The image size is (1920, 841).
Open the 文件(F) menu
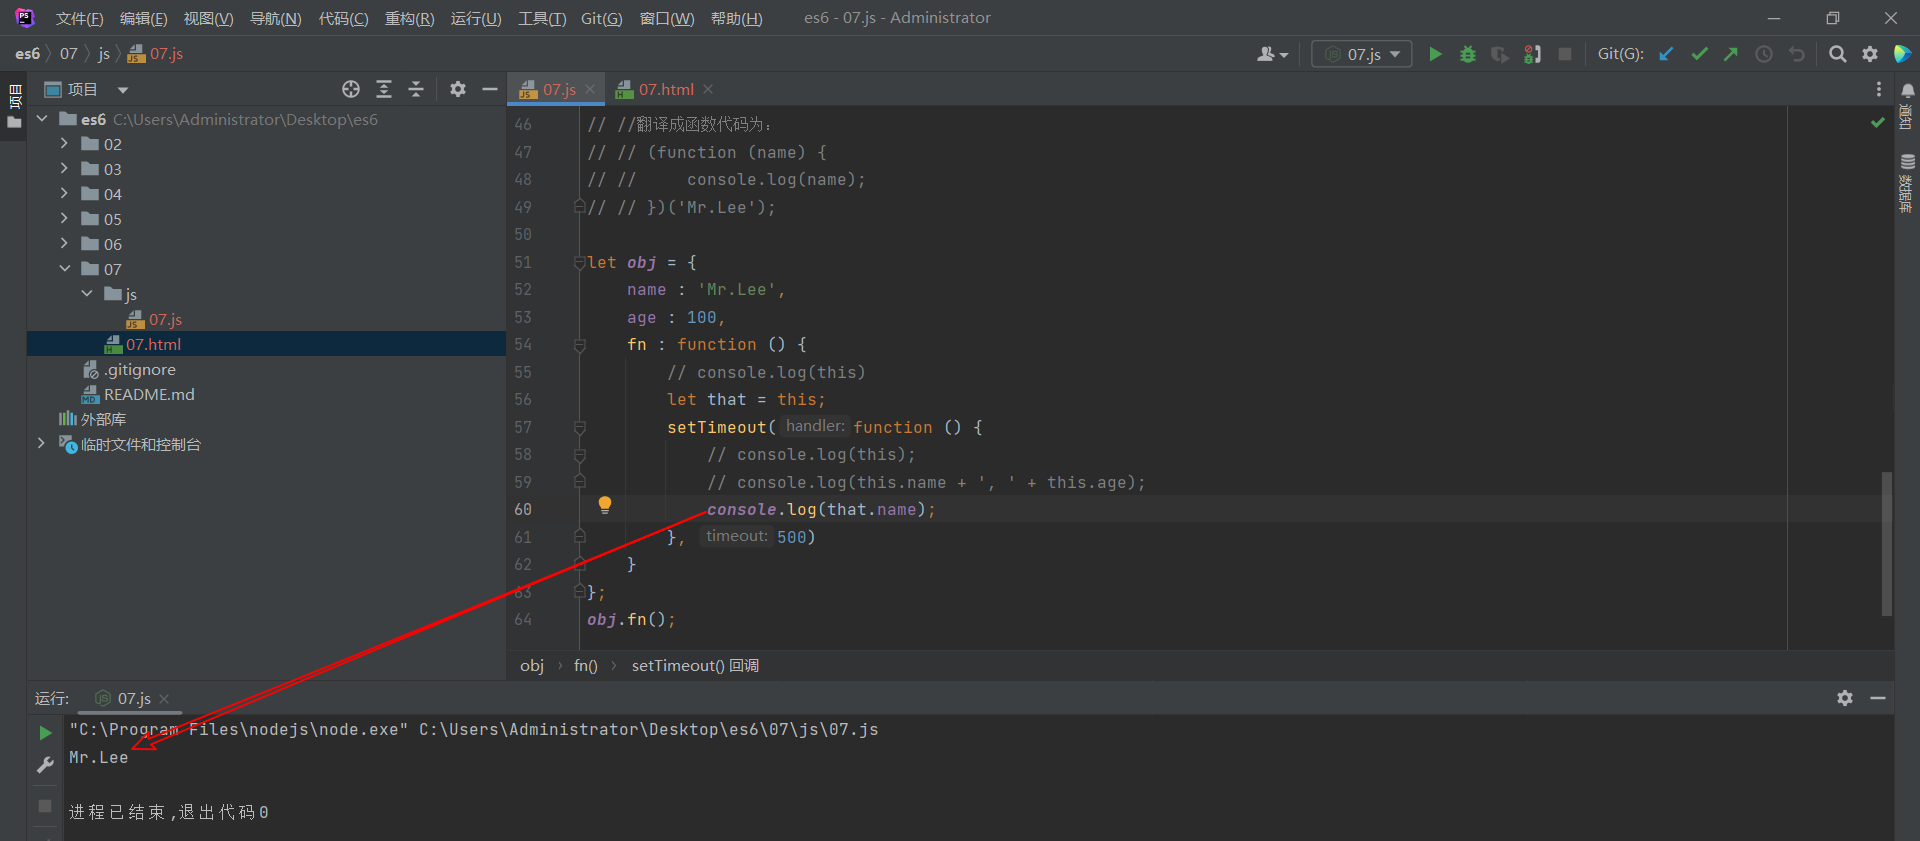[79, 18]
